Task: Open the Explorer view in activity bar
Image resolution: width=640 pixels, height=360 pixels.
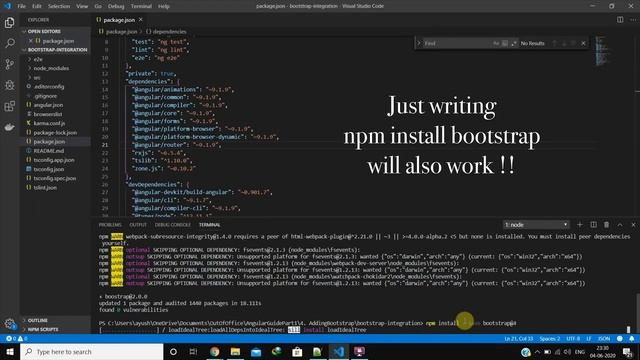Action: click(x=9, y=22)
